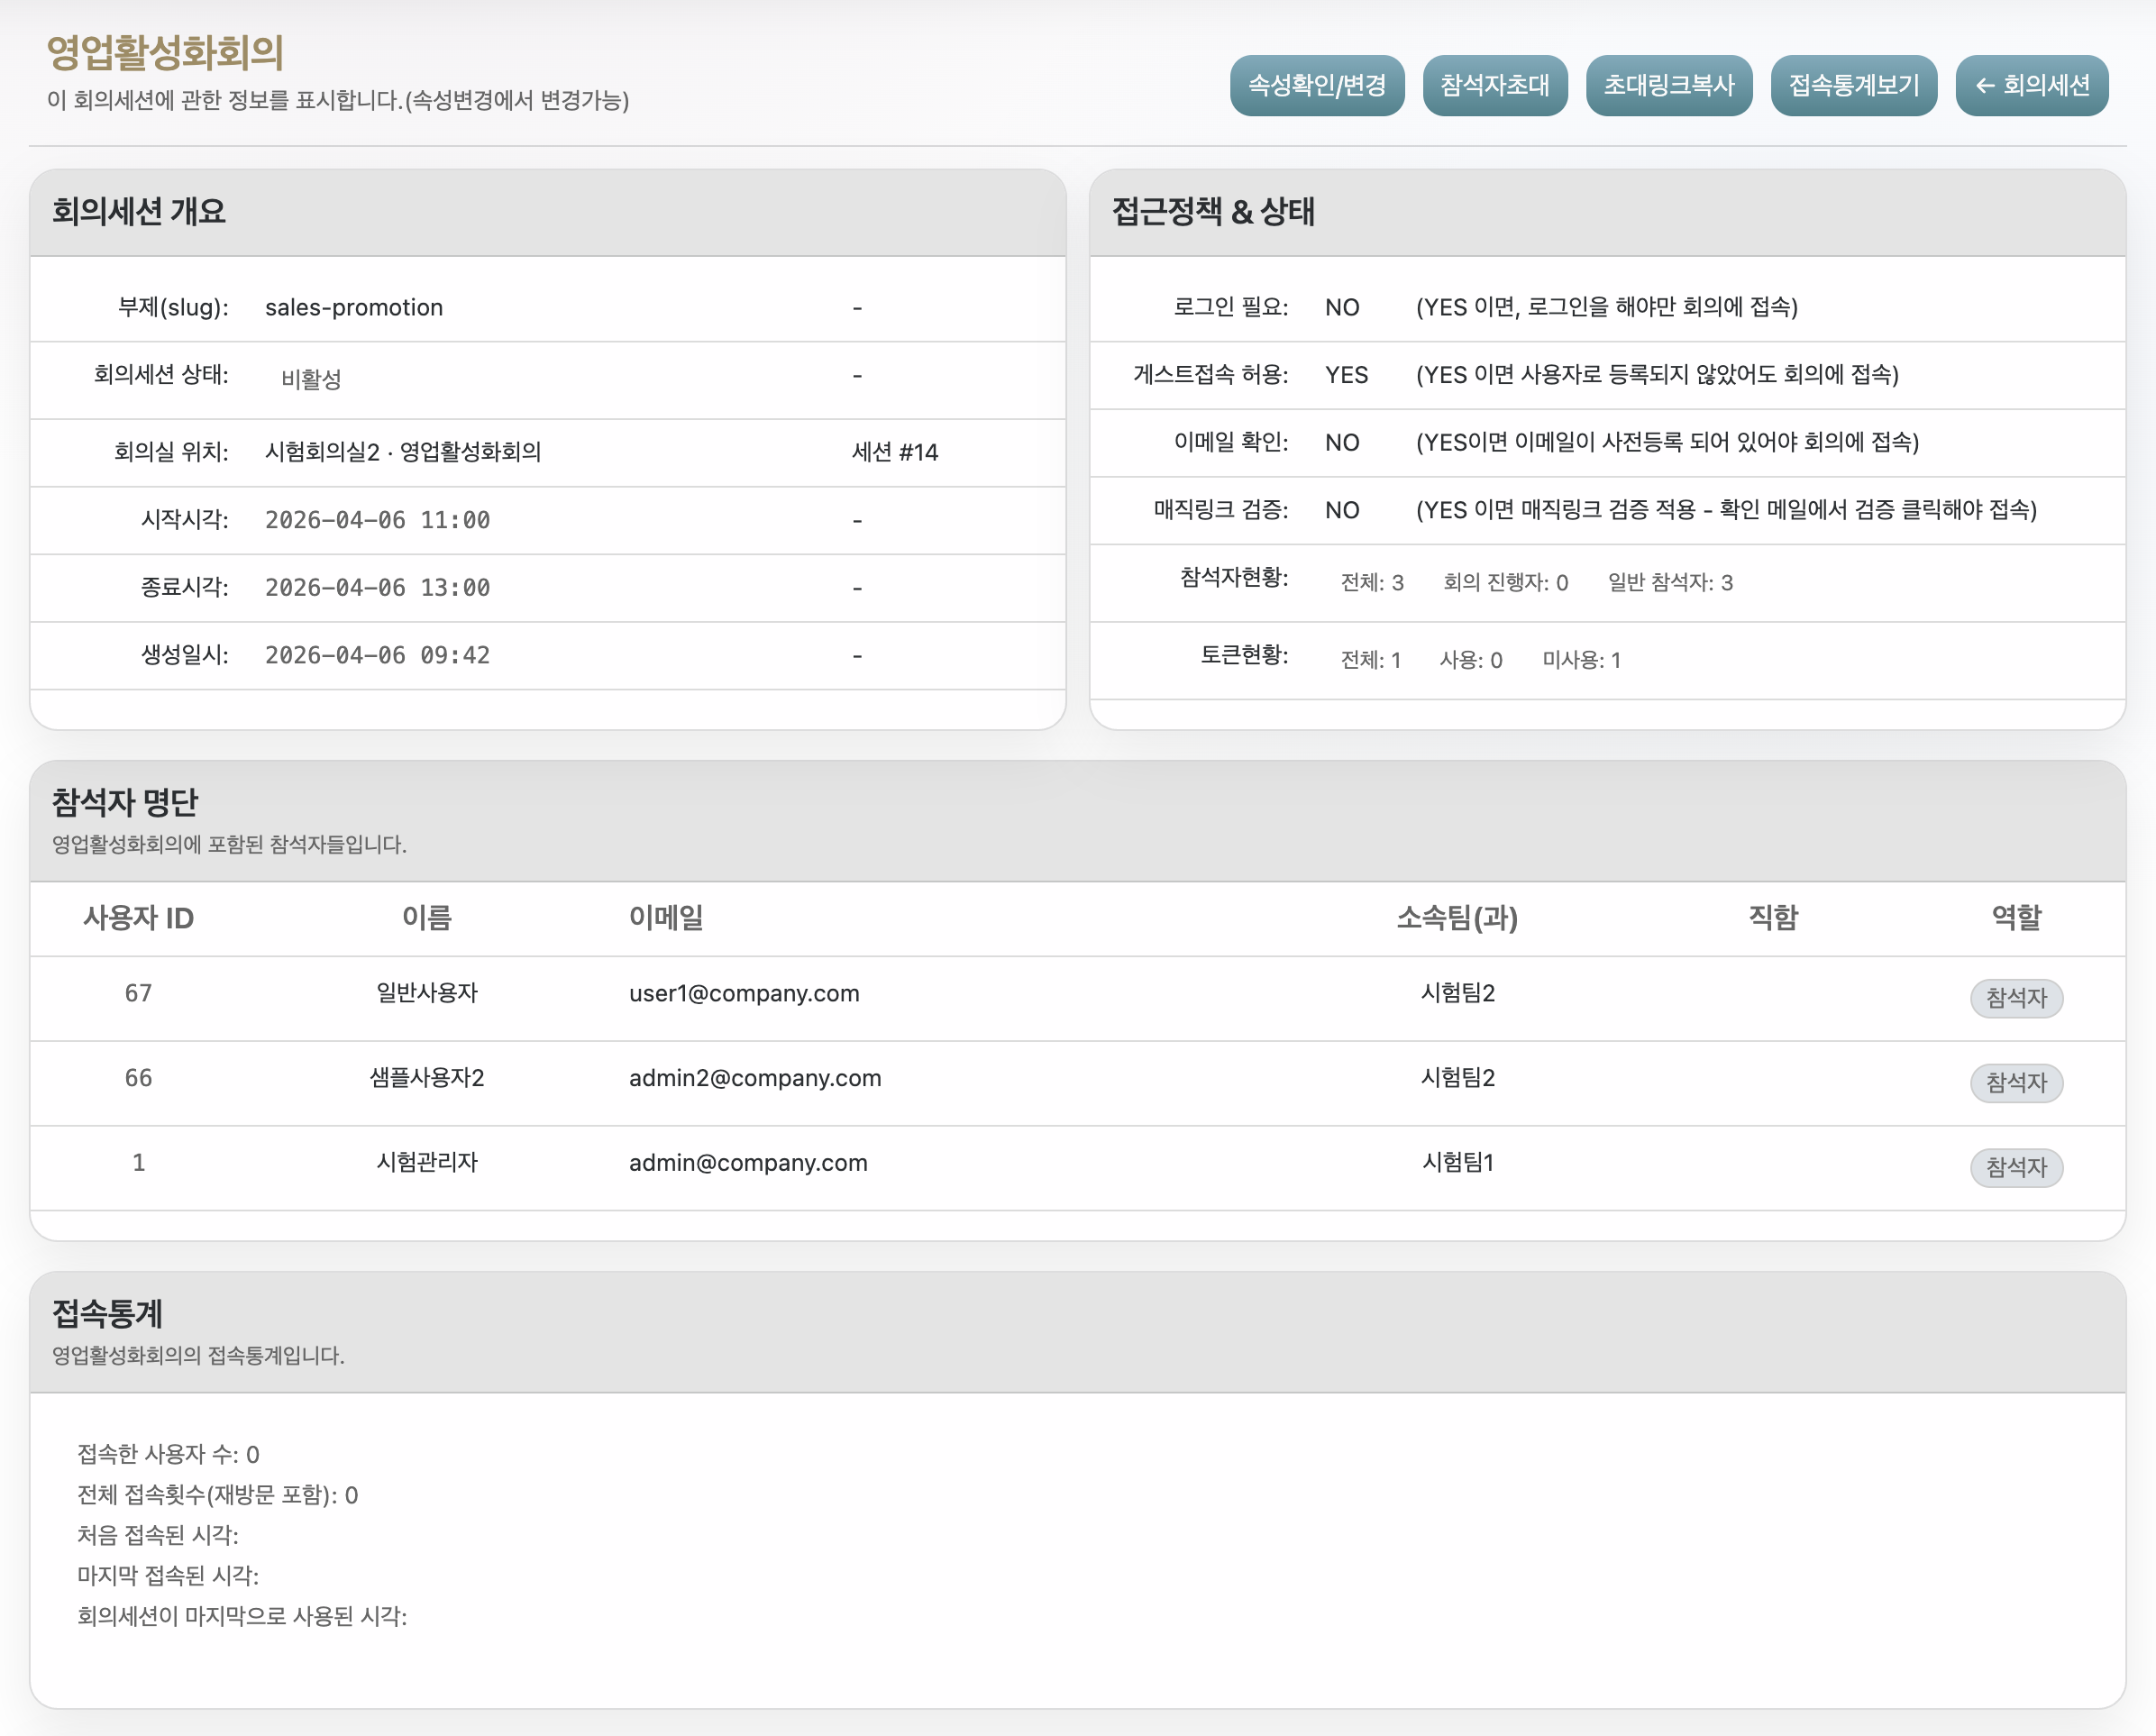The height and width of the screenshot is (1736, 2156).
Task: Click the 참석자초대 invite button
Action: point(1494,86)
